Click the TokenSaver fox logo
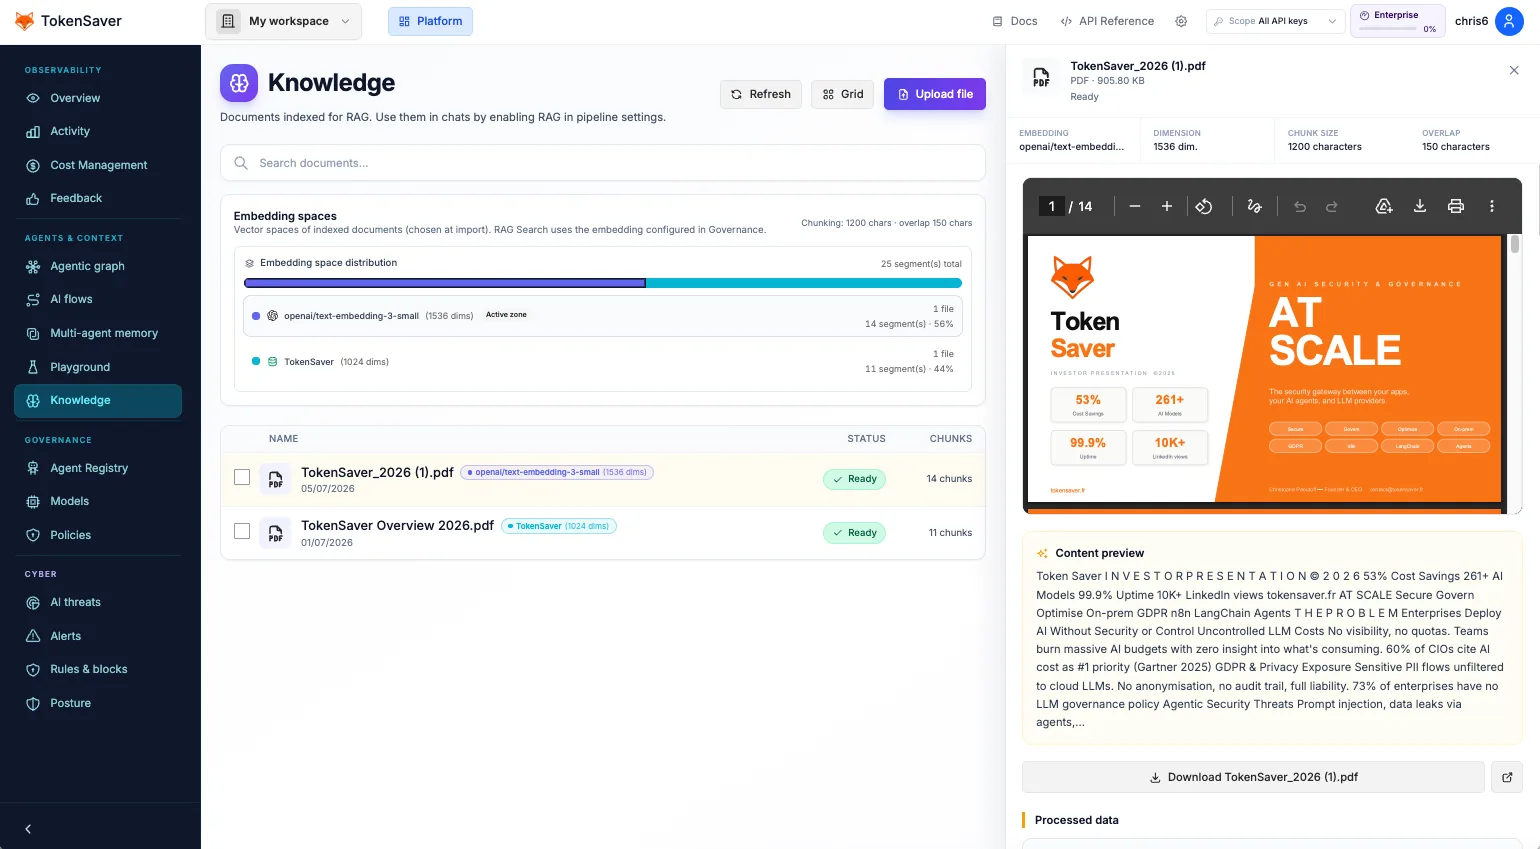 coord(25,21)
